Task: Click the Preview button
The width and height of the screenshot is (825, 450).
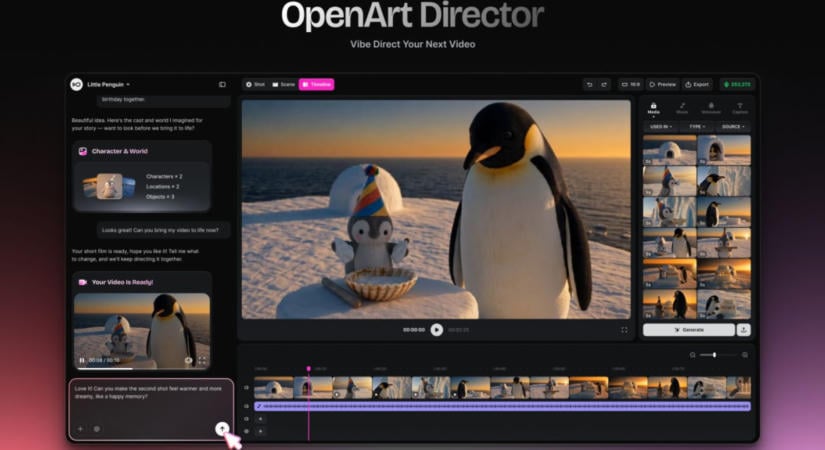Action: 662,84
